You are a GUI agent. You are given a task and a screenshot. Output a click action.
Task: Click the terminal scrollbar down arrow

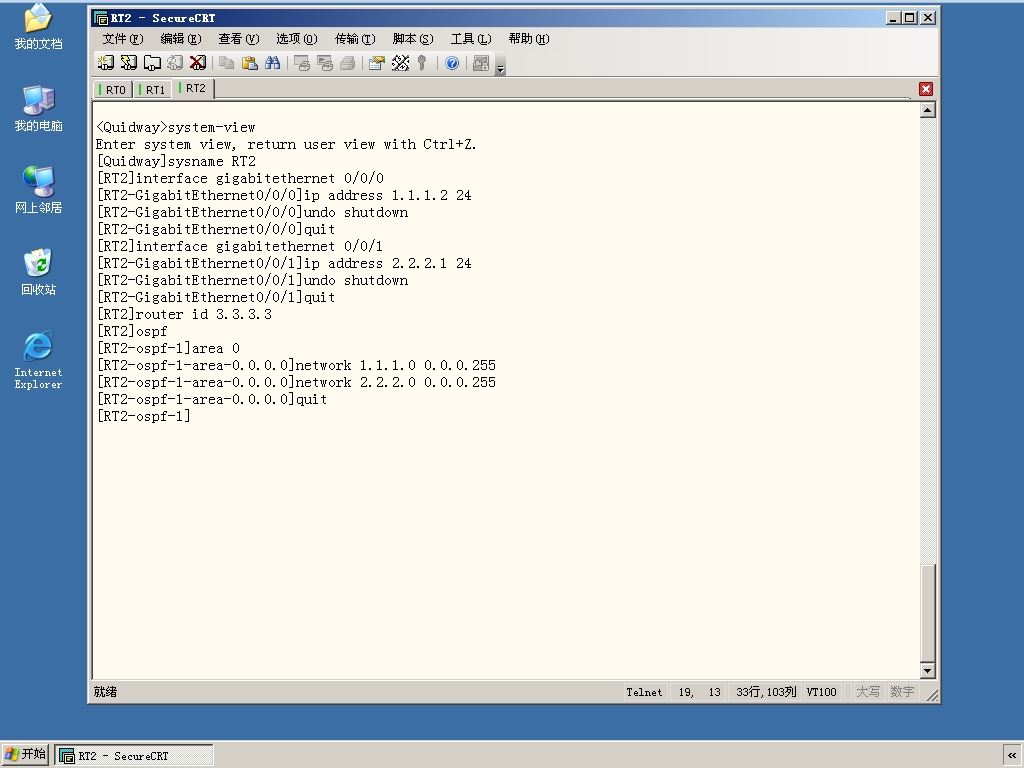tap(927, 670)
